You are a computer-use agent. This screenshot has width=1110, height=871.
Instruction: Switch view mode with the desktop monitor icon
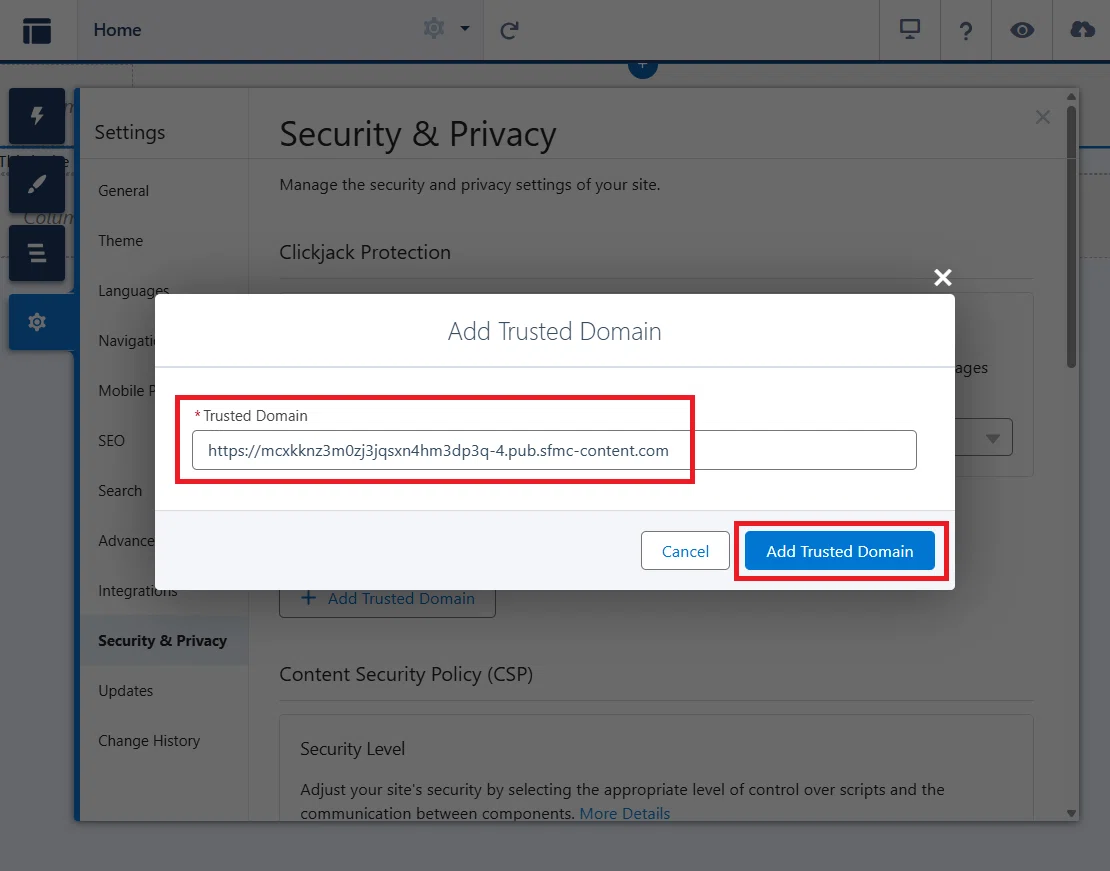click(x=910, y=30)
